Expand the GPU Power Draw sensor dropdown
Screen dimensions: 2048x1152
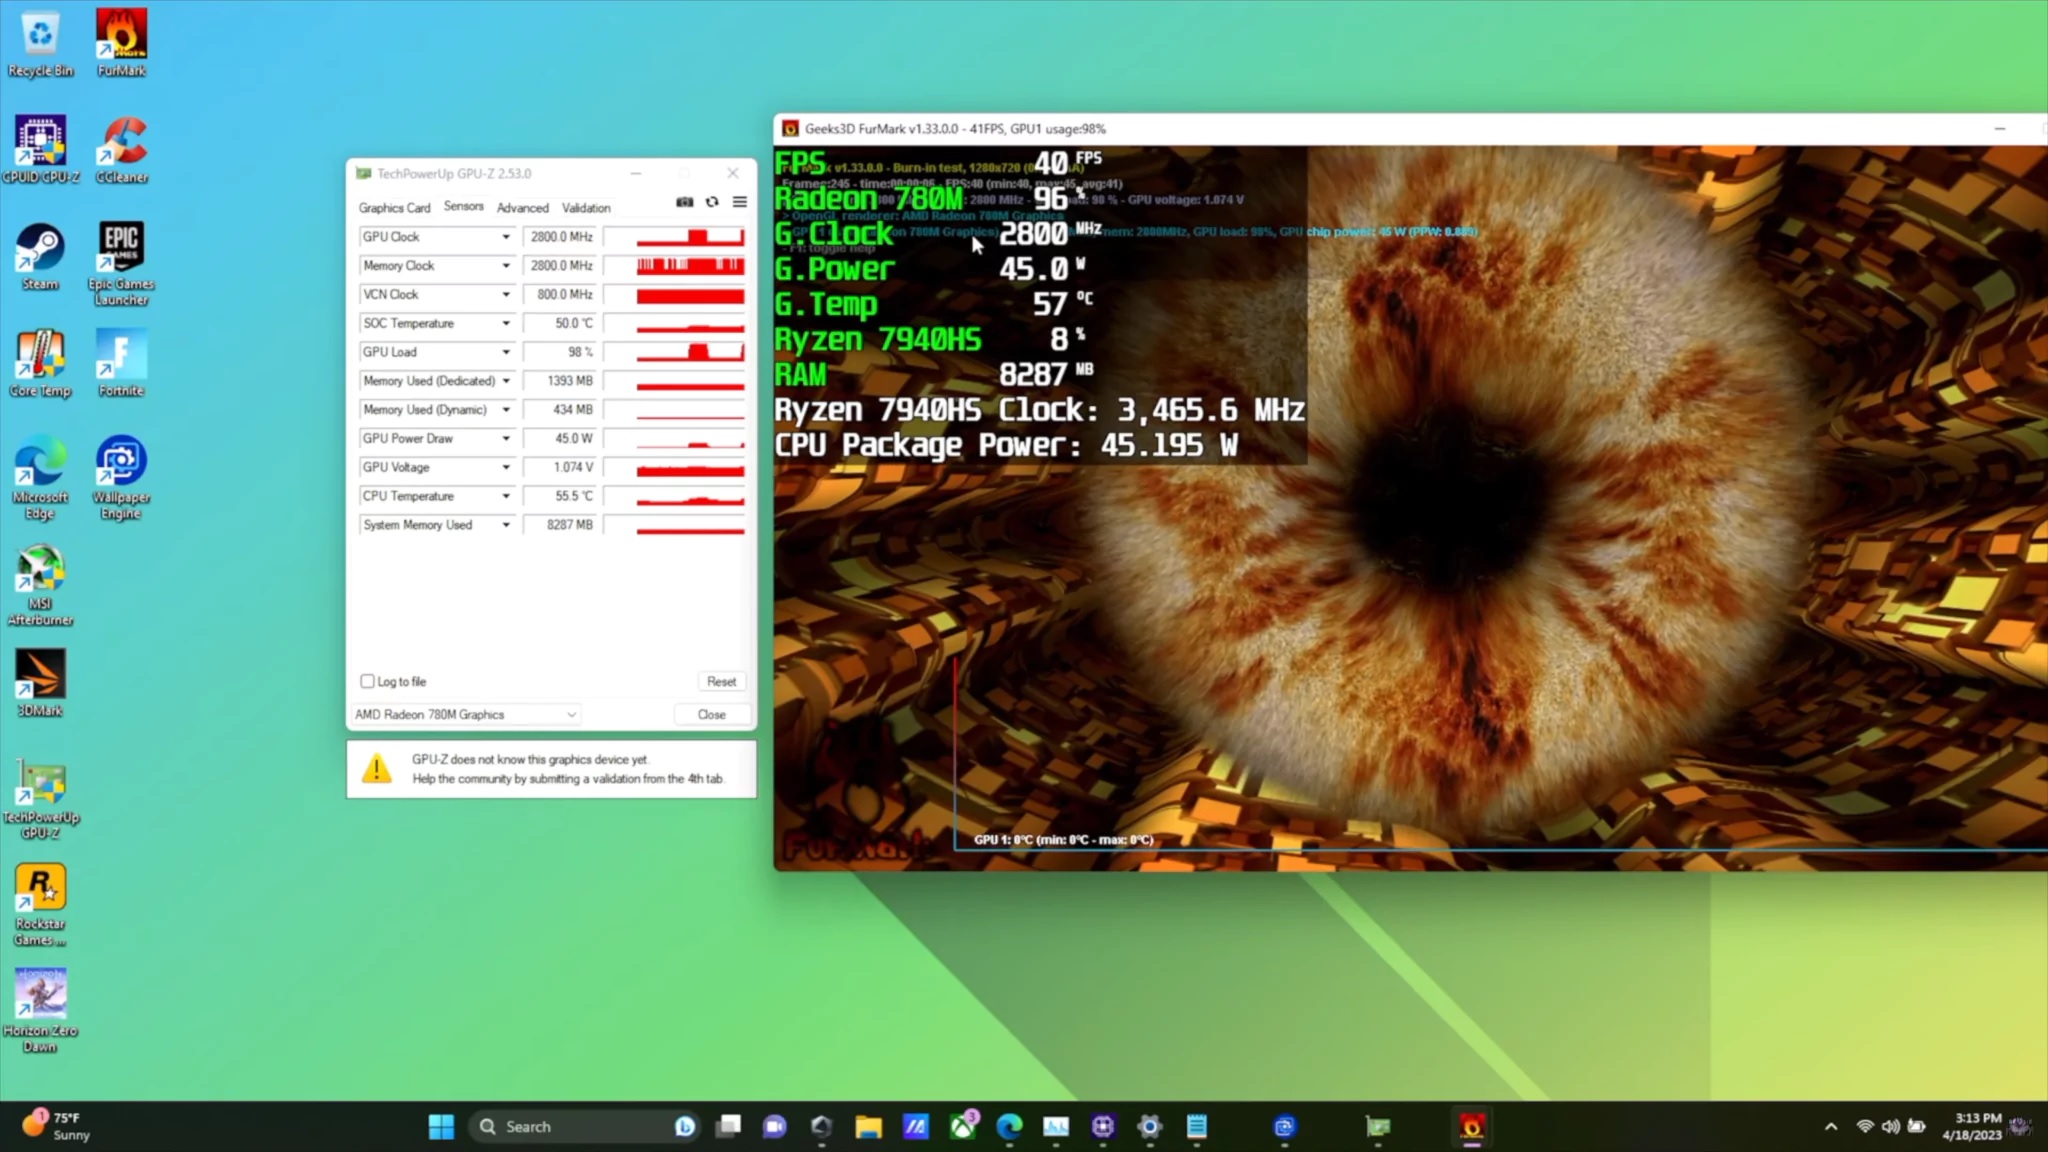pyautogui.click(x=506, y=439)
